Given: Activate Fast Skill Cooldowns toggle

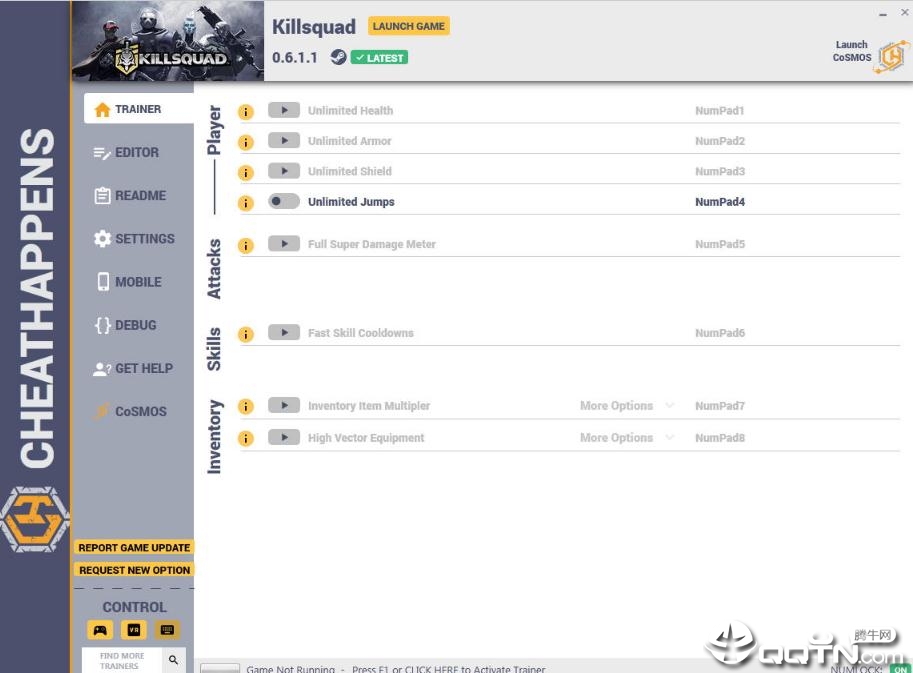Looking at the screenshot, I should [x=284, y=332].
